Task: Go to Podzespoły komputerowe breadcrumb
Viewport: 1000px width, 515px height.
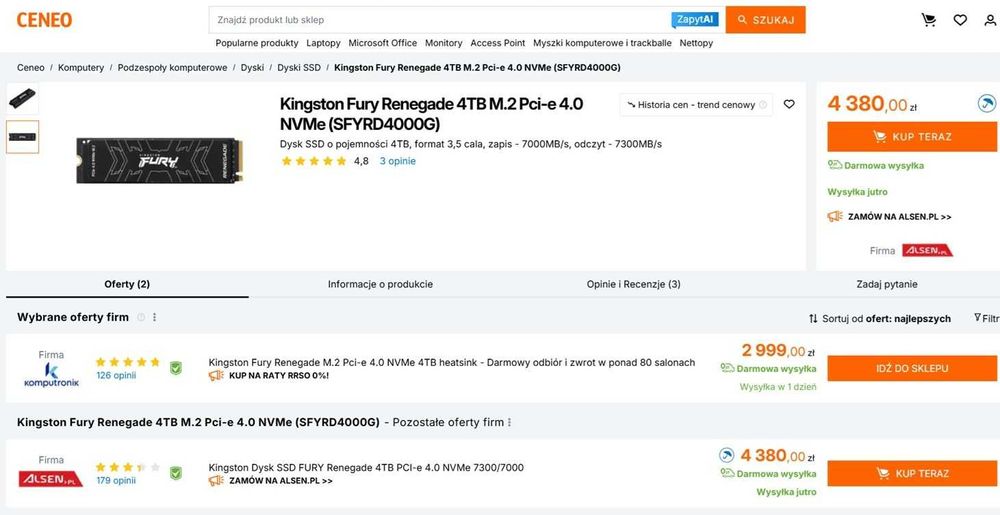Action: pyautogui.click(x=172, y=68)
